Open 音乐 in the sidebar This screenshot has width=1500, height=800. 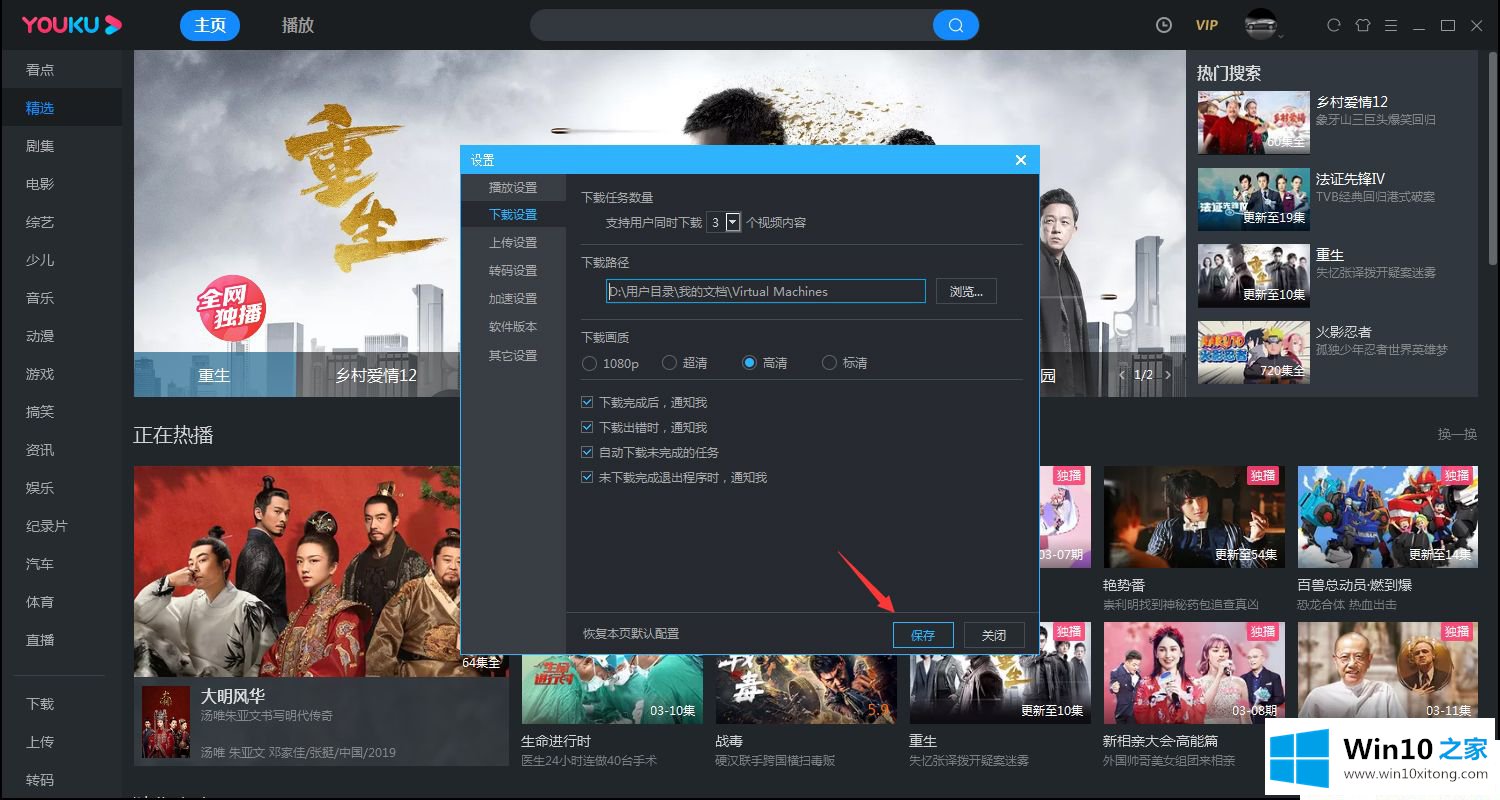point(40,298)
